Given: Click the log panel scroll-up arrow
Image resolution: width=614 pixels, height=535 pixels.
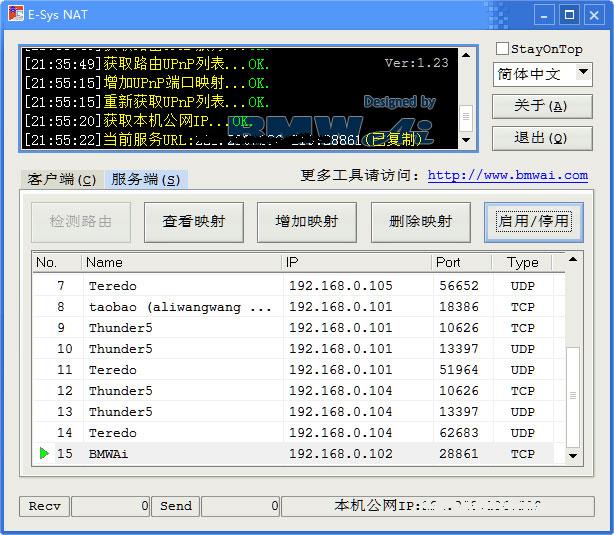Looking at the screenshot, I should tap(466, 55).
